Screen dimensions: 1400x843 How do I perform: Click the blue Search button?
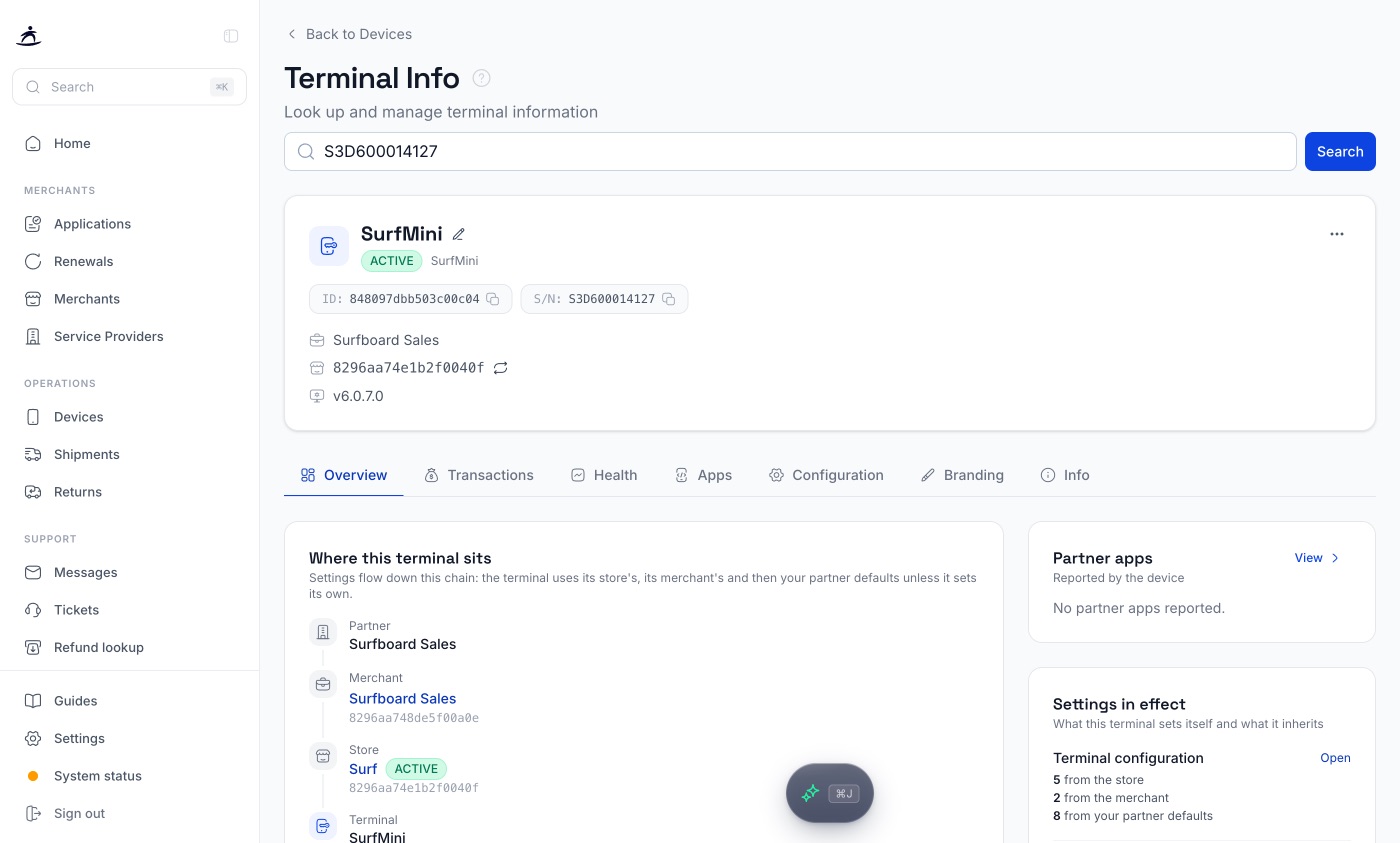pyautogui.click(x=1340, y=151)
